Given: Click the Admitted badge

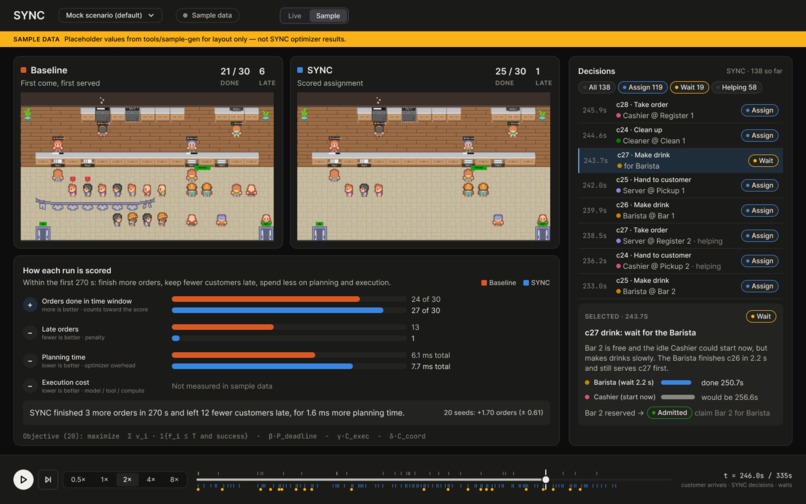Looking at the screenshot, I should 669,412.
